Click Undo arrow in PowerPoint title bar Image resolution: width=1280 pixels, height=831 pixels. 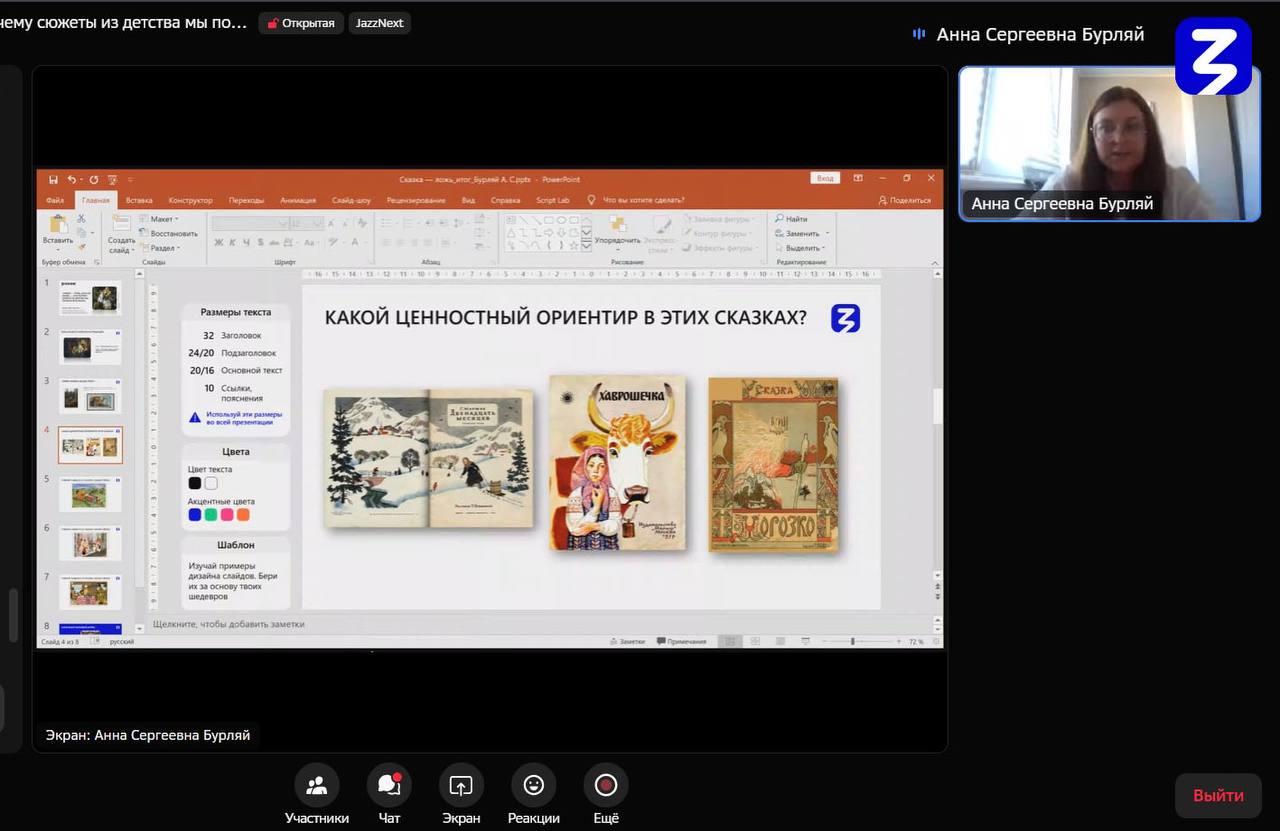(x=72, y=179)
